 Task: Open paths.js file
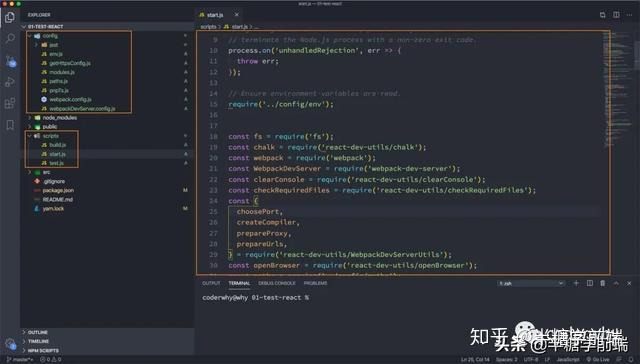tap(58, 81)
